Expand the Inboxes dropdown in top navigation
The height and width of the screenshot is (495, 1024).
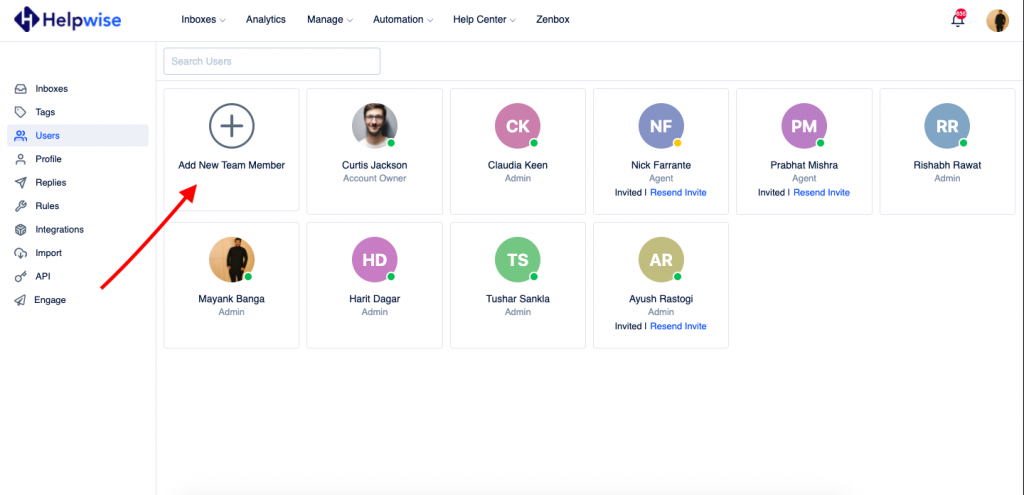[203, 20]
